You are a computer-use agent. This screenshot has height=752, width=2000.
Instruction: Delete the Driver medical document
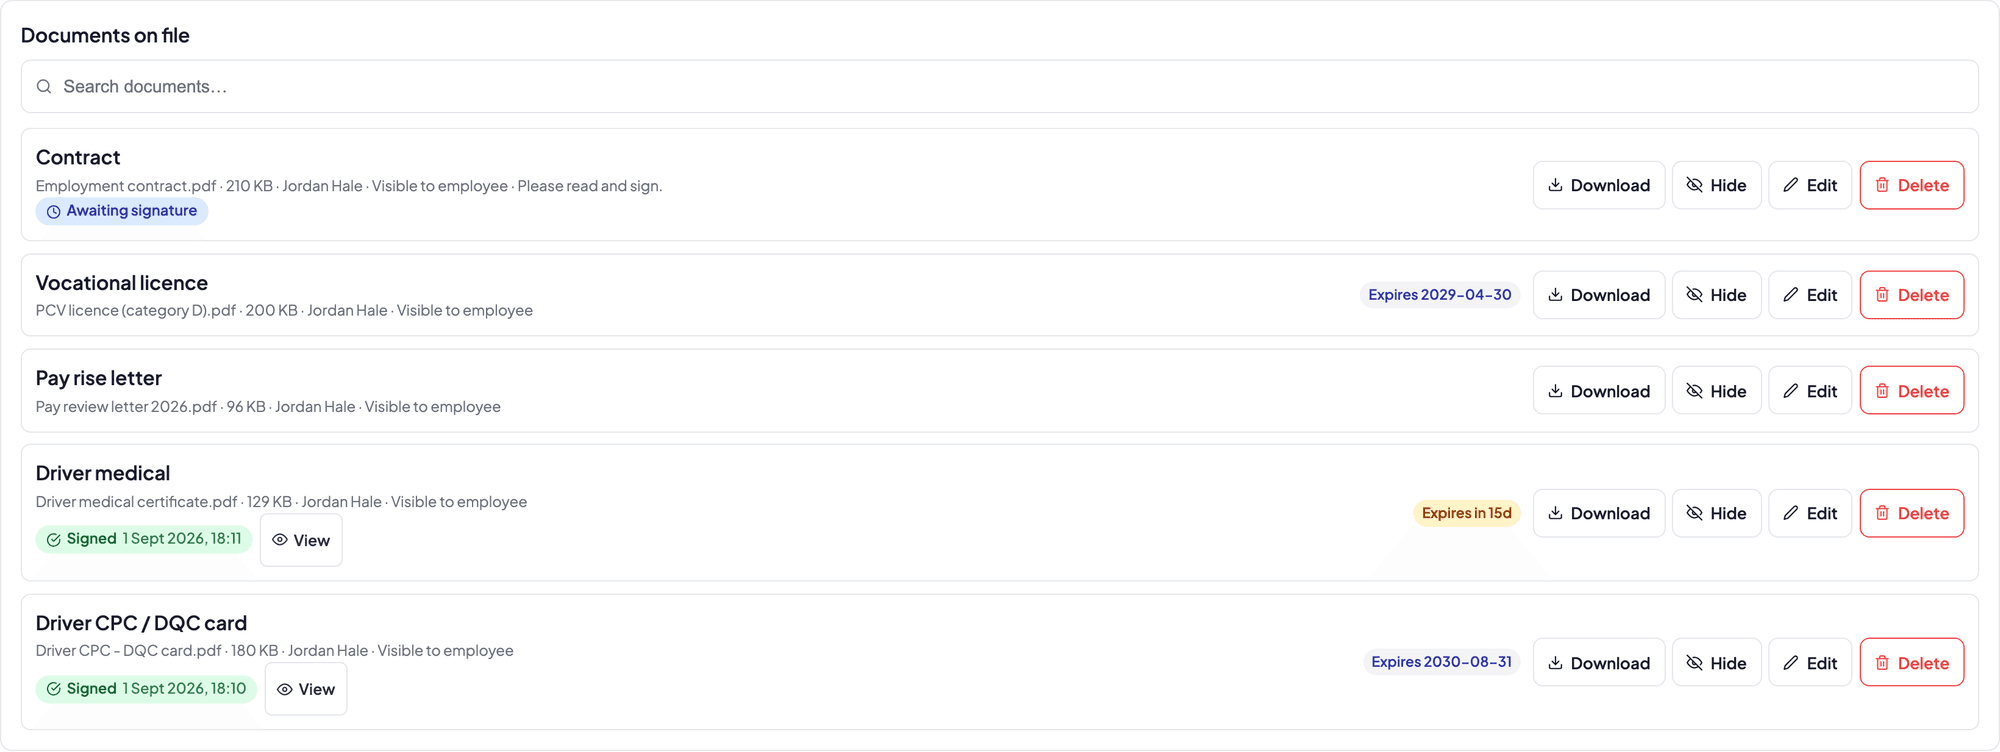pos(1911,513)
